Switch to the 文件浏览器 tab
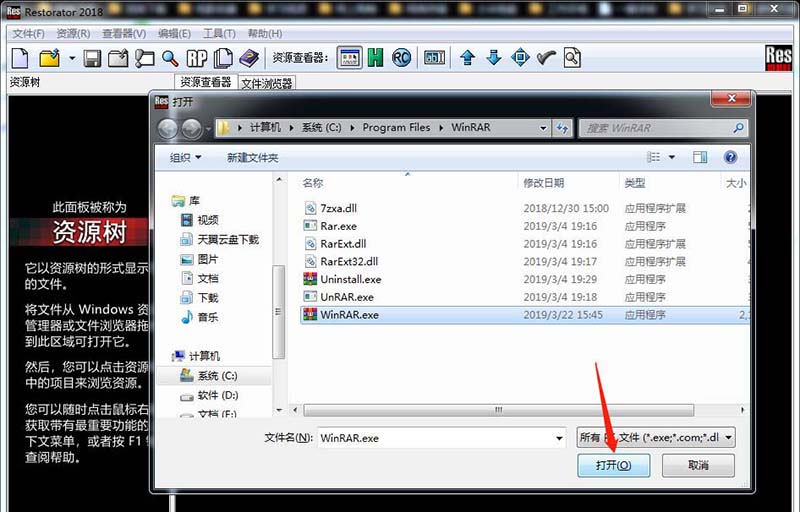Viewport: 800px width, 512px height. [x=266, y=84]
